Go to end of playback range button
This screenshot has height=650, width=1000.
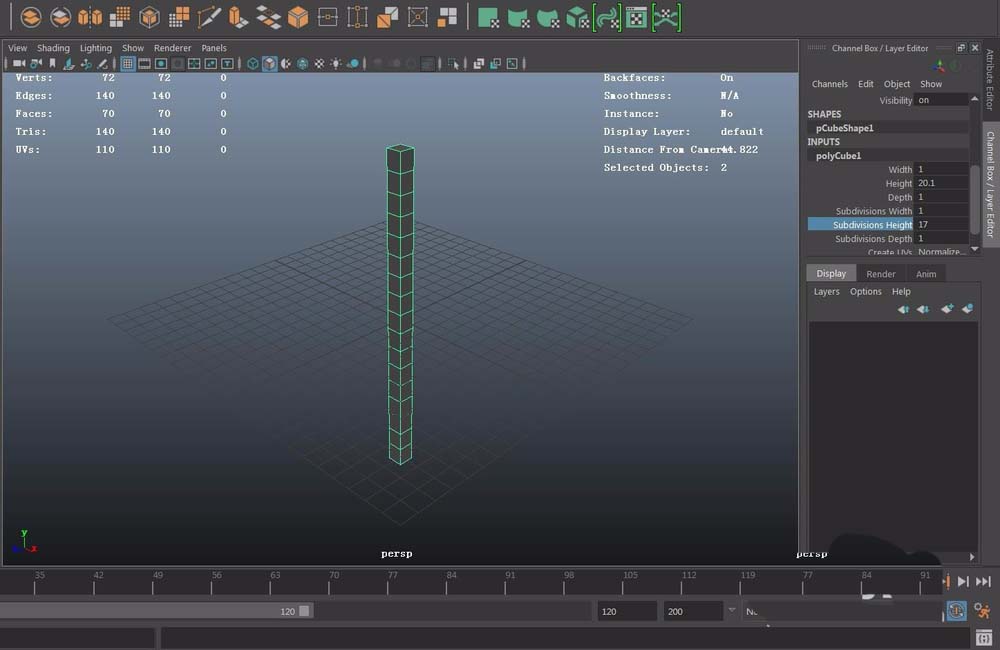point(983,581)
